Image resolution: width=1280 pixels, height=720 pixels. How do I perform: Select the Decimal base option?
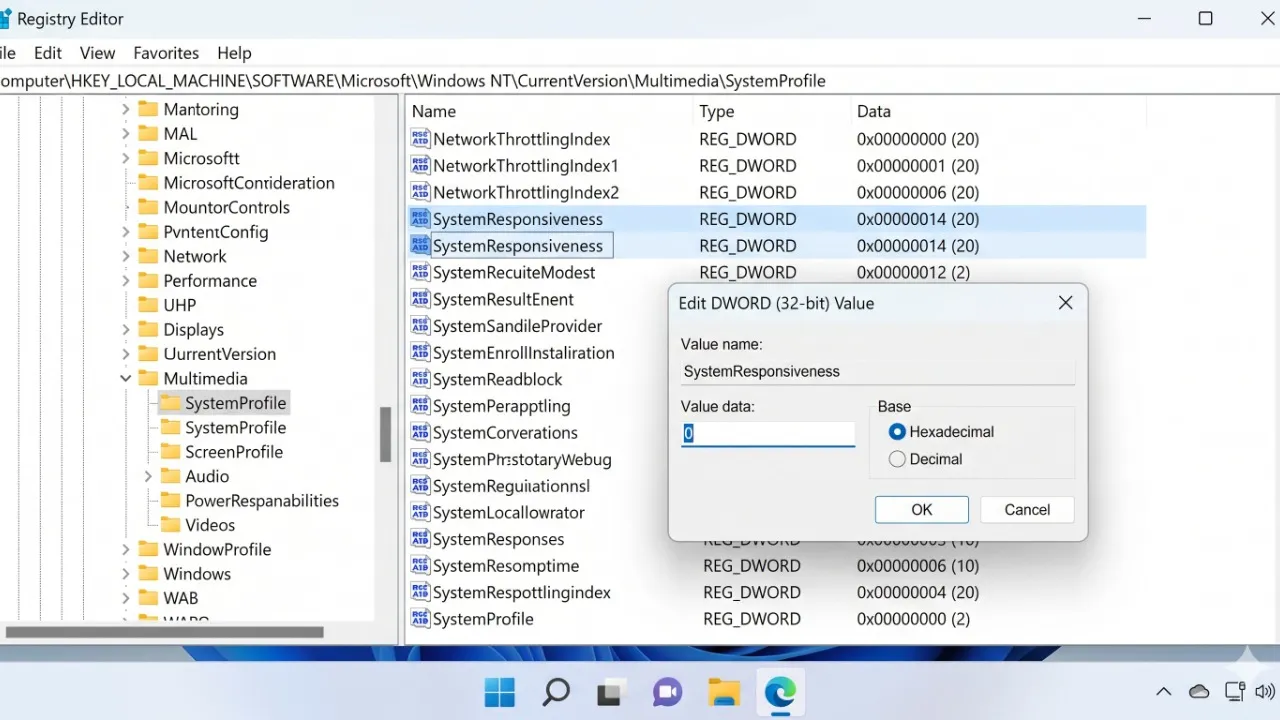(x=897, y=459)
